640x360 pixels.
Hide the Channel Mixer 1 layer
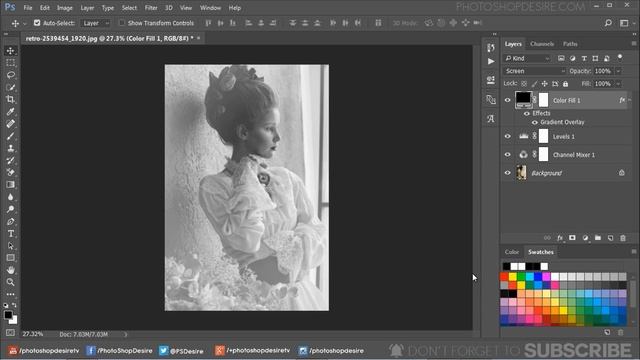[508, 155]
